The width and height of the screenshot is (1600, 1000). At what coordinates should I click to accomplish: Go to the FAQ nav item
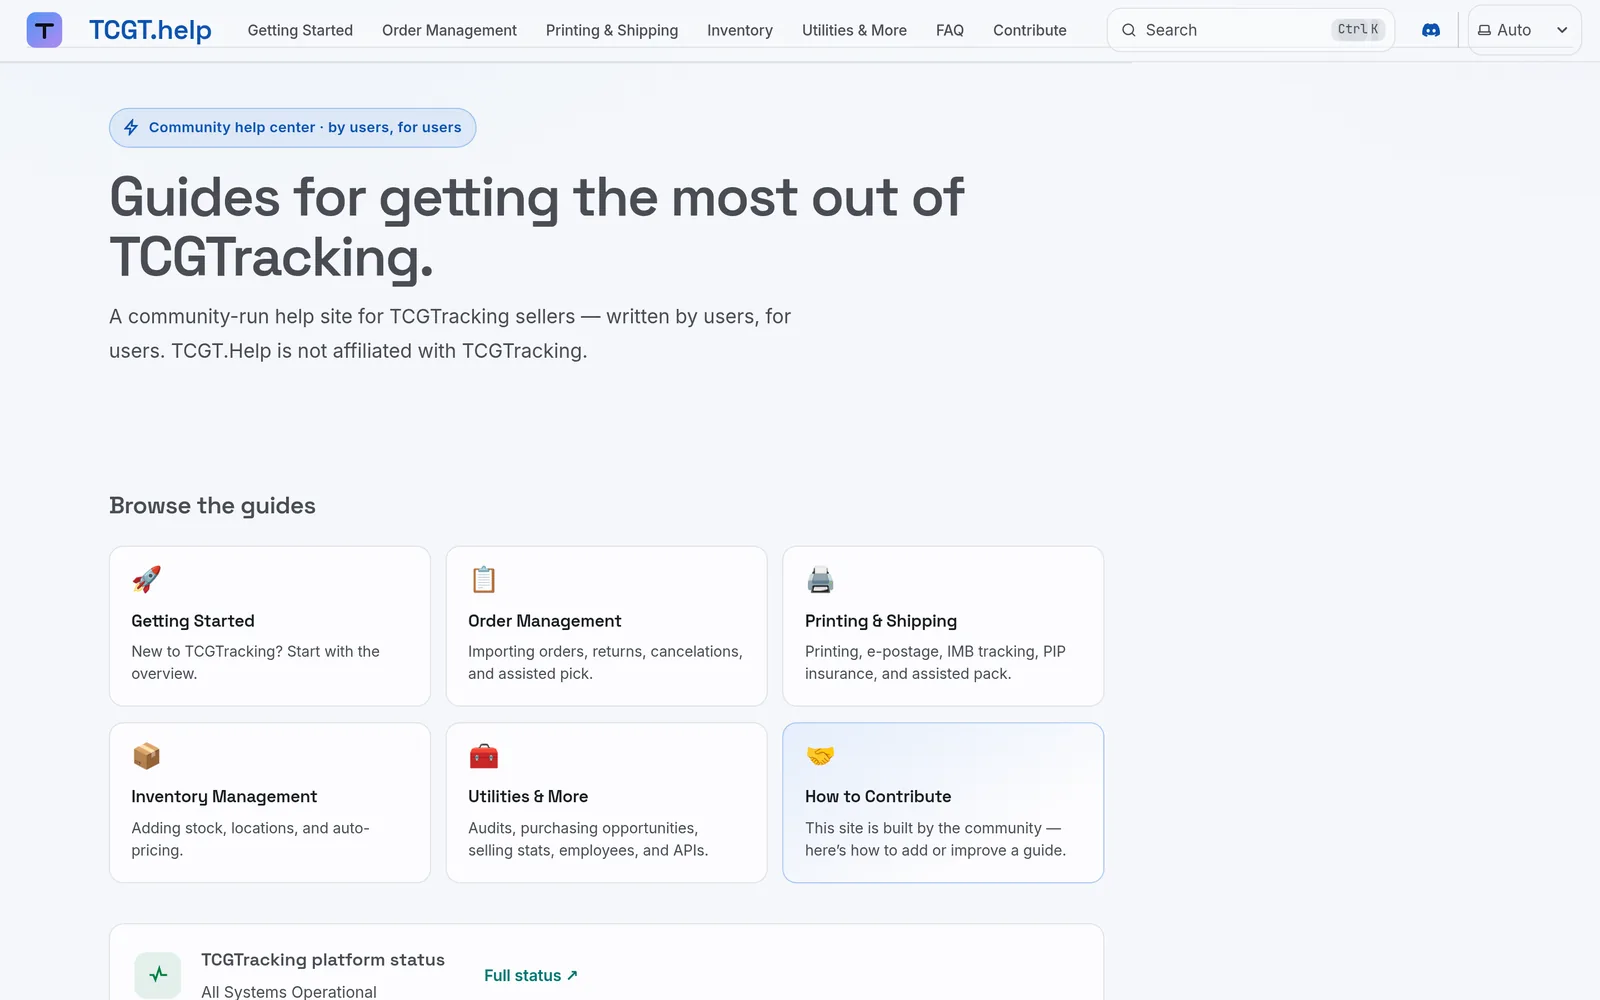pos(950,30)
